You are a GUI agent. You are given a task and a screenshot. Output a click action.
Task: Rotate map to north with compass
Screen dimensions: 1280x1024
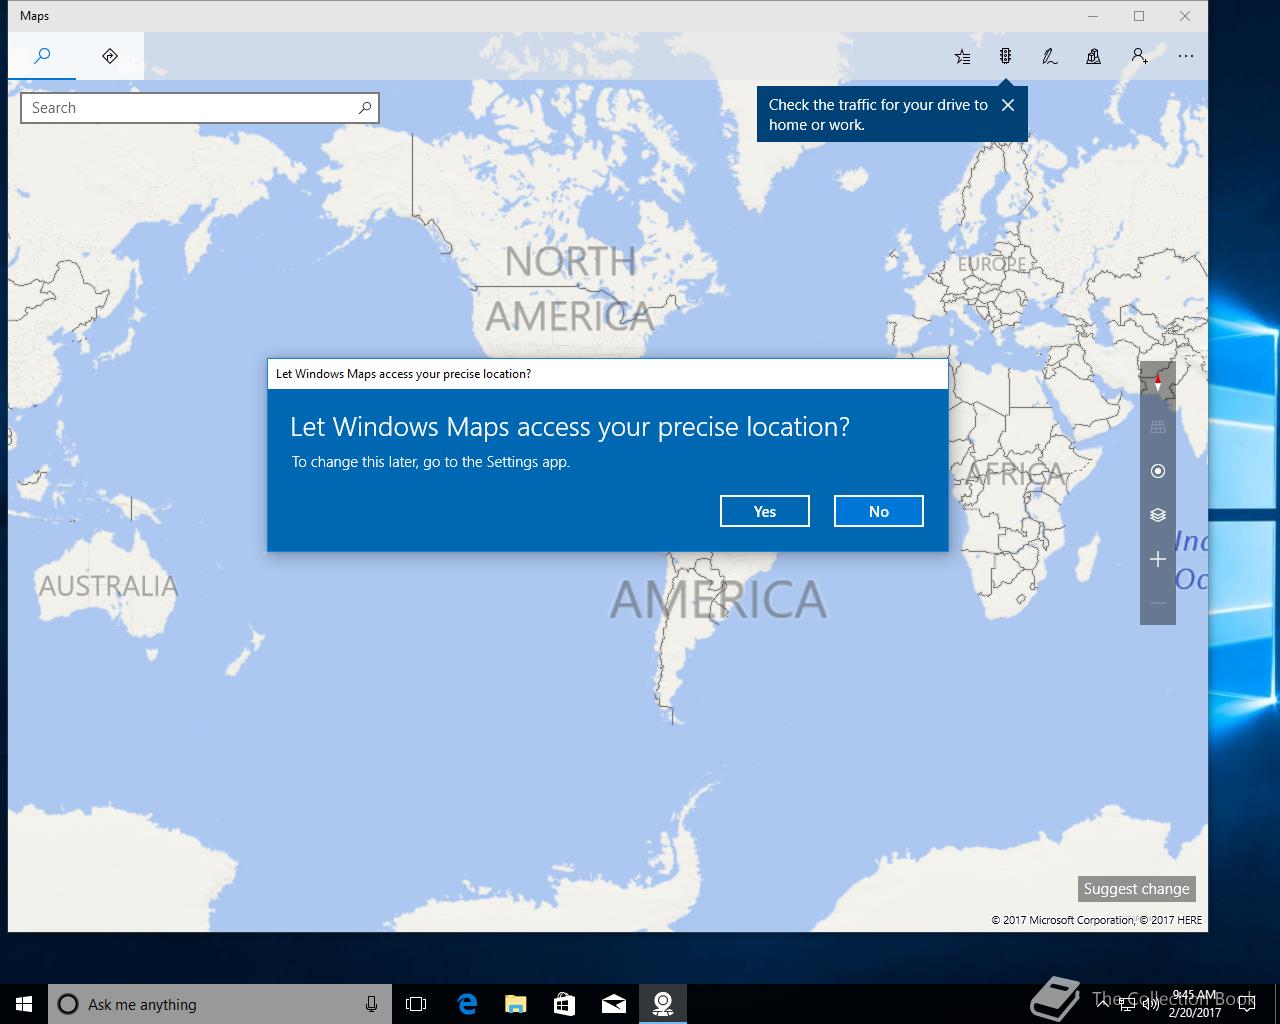click(x=1158, y=383)
